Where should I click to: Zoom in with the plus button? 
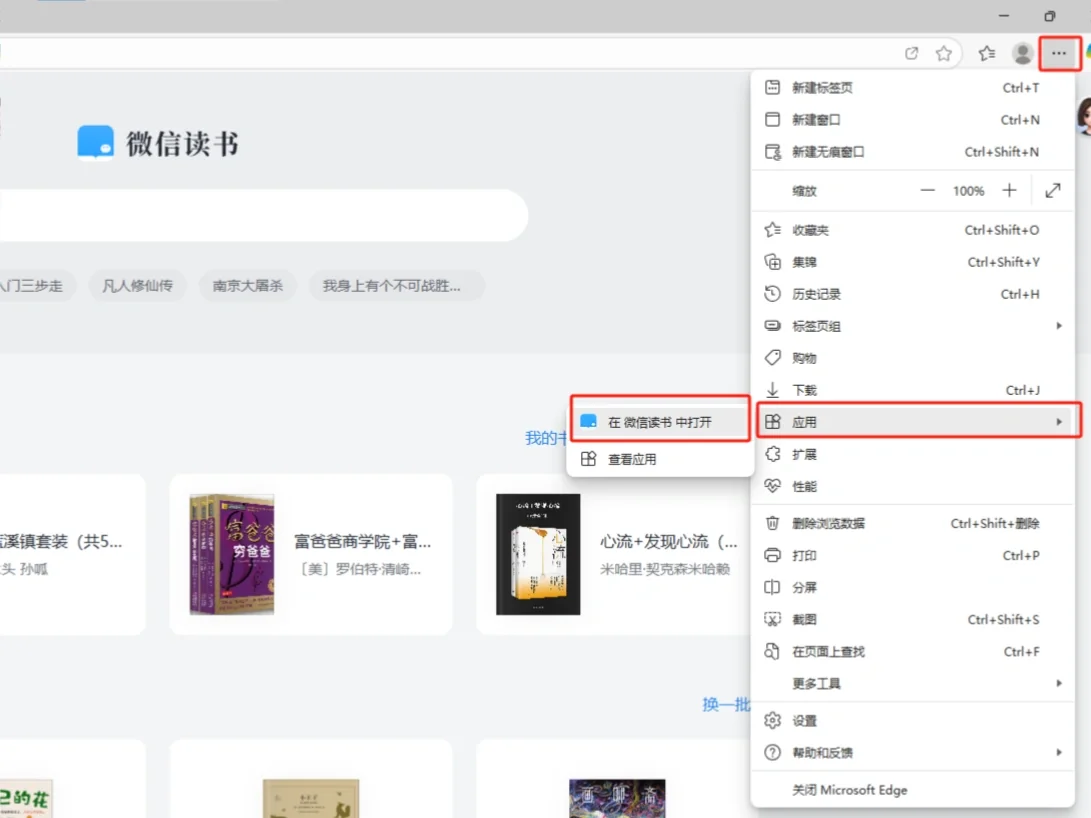point(1009,191)
